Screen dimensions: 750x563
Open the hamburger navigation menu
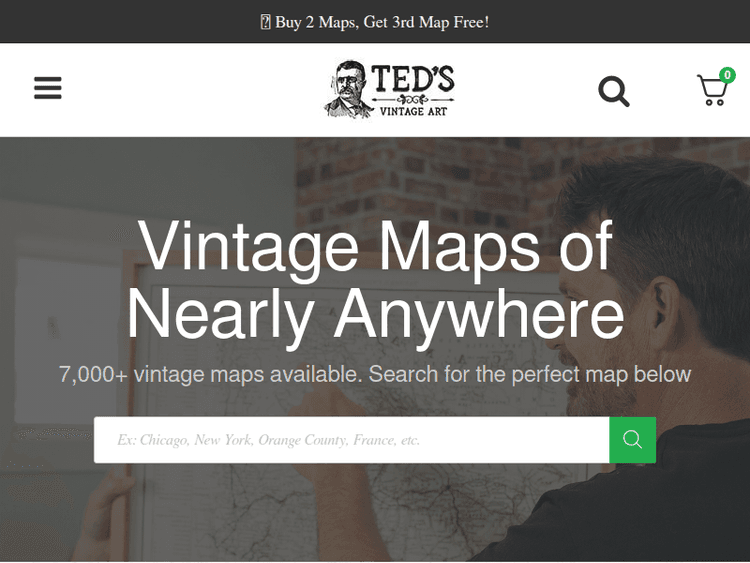48,88
